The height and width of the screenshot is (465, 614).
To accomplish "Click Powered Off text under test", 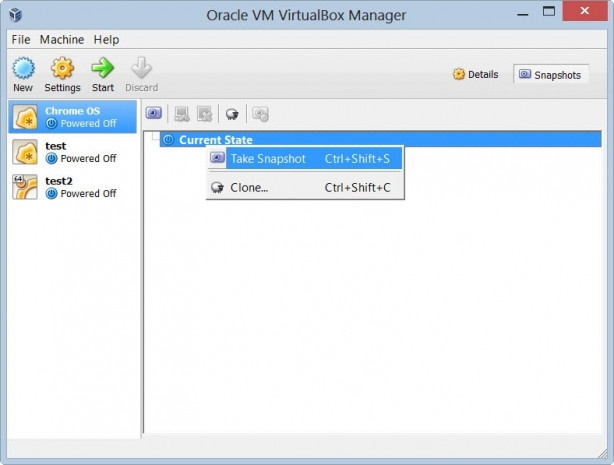I will pos(88,159).
